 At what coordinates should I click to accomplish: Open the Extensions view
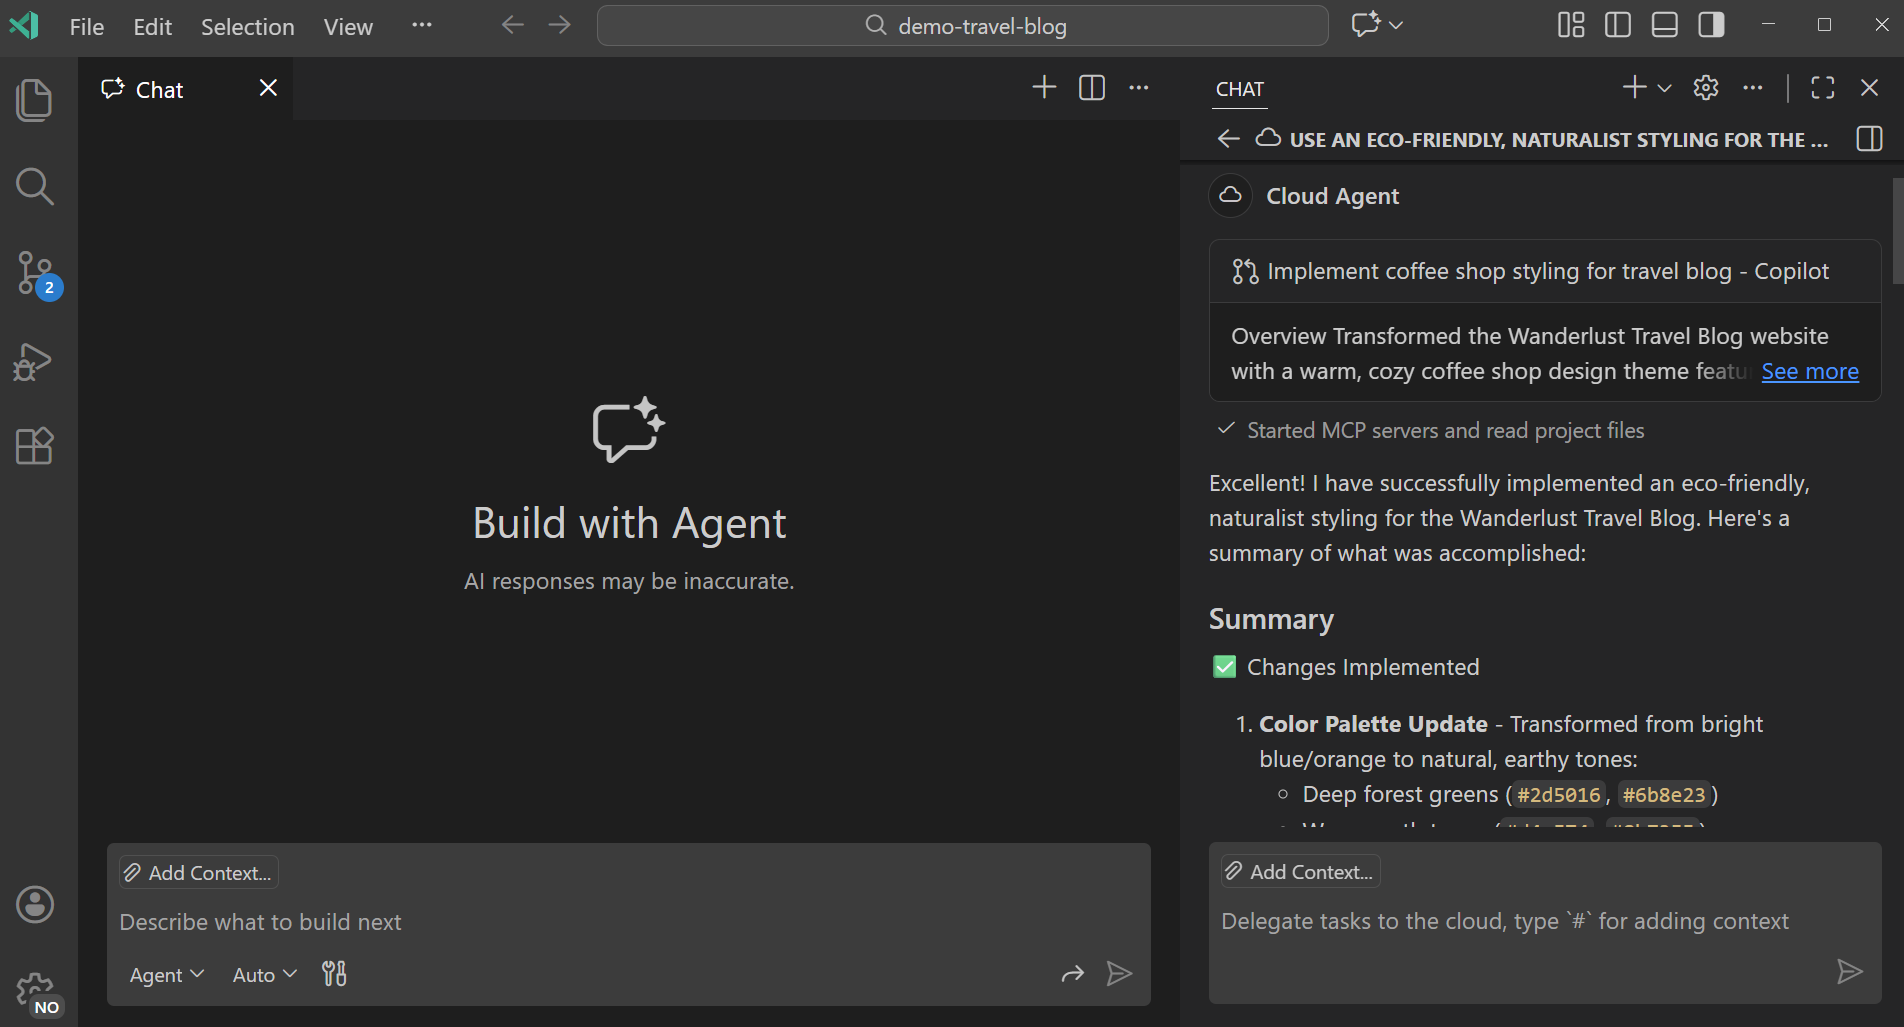click(x=33, y=446)
